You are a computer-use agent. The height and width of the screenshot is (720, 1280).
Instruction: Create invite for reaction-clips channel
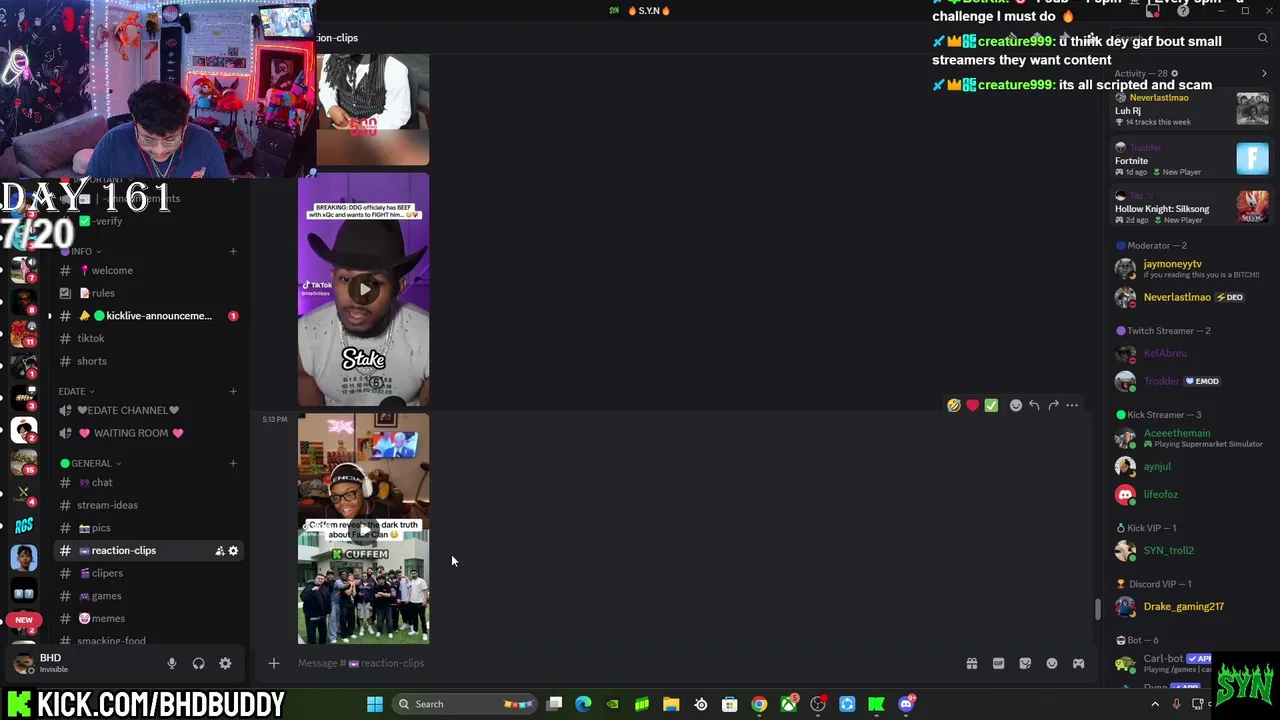pyautogui.click(x=219, y=551)
